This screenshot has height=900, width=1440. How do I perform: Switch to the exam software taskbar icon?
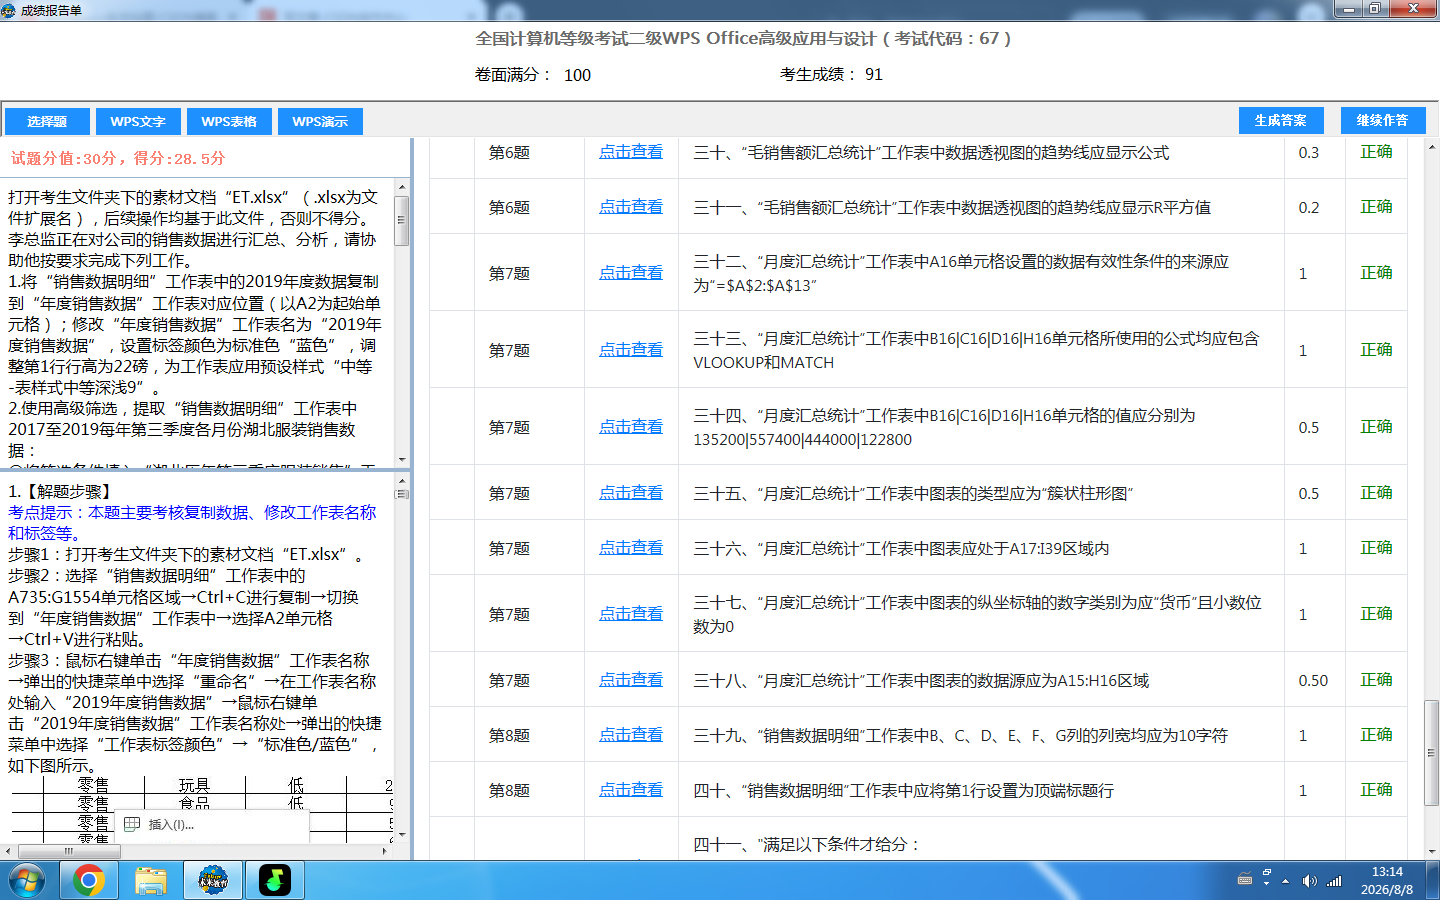coord(212,880)
